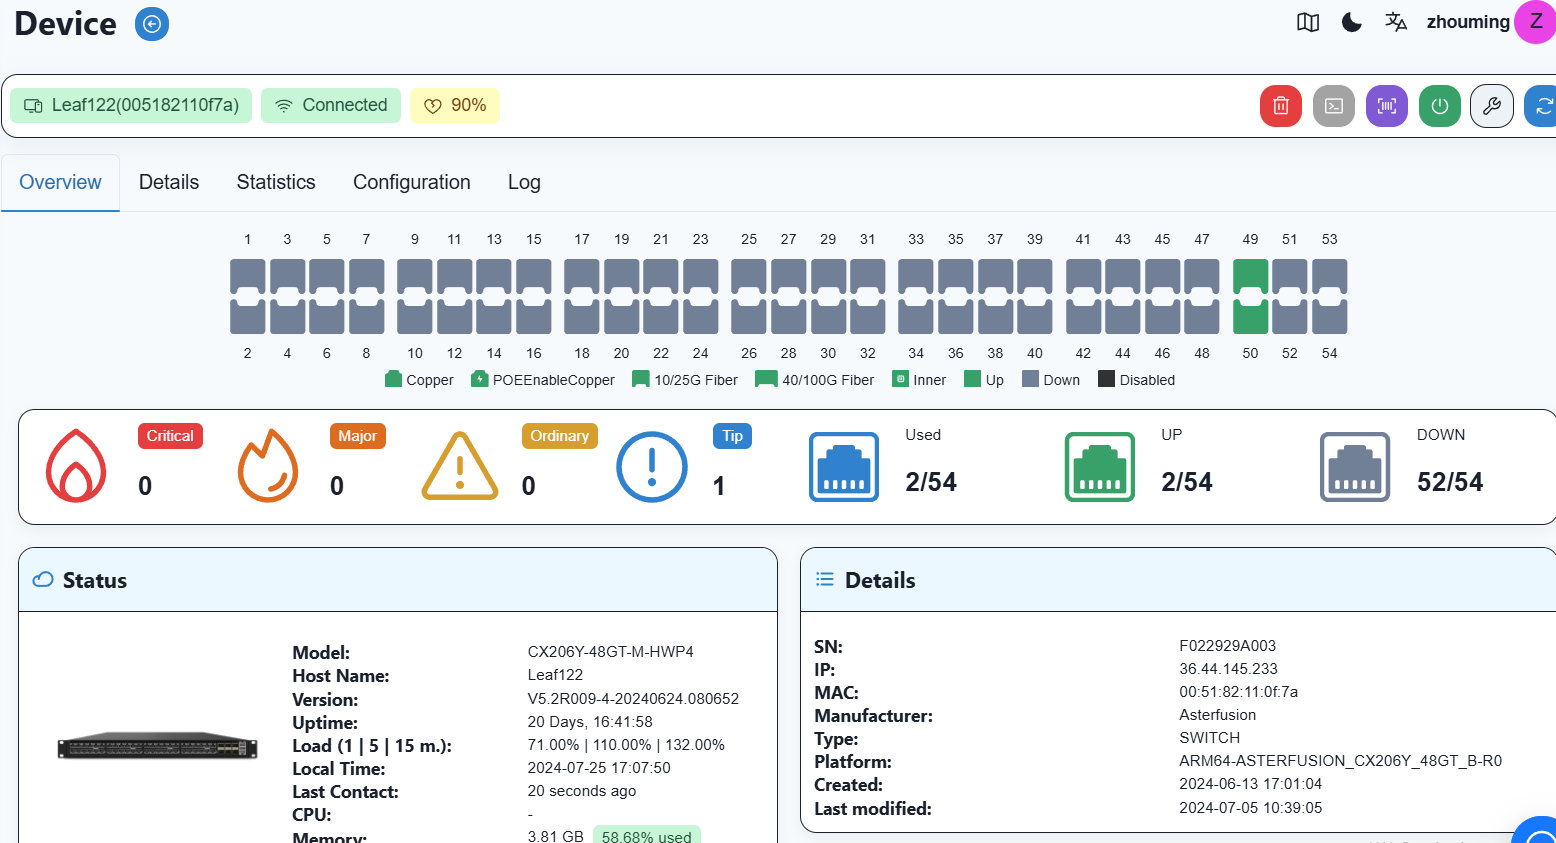Open the language translation menu
Image resolution: width=1556 pixels, height=843 pixels.
coord(1396,22)
